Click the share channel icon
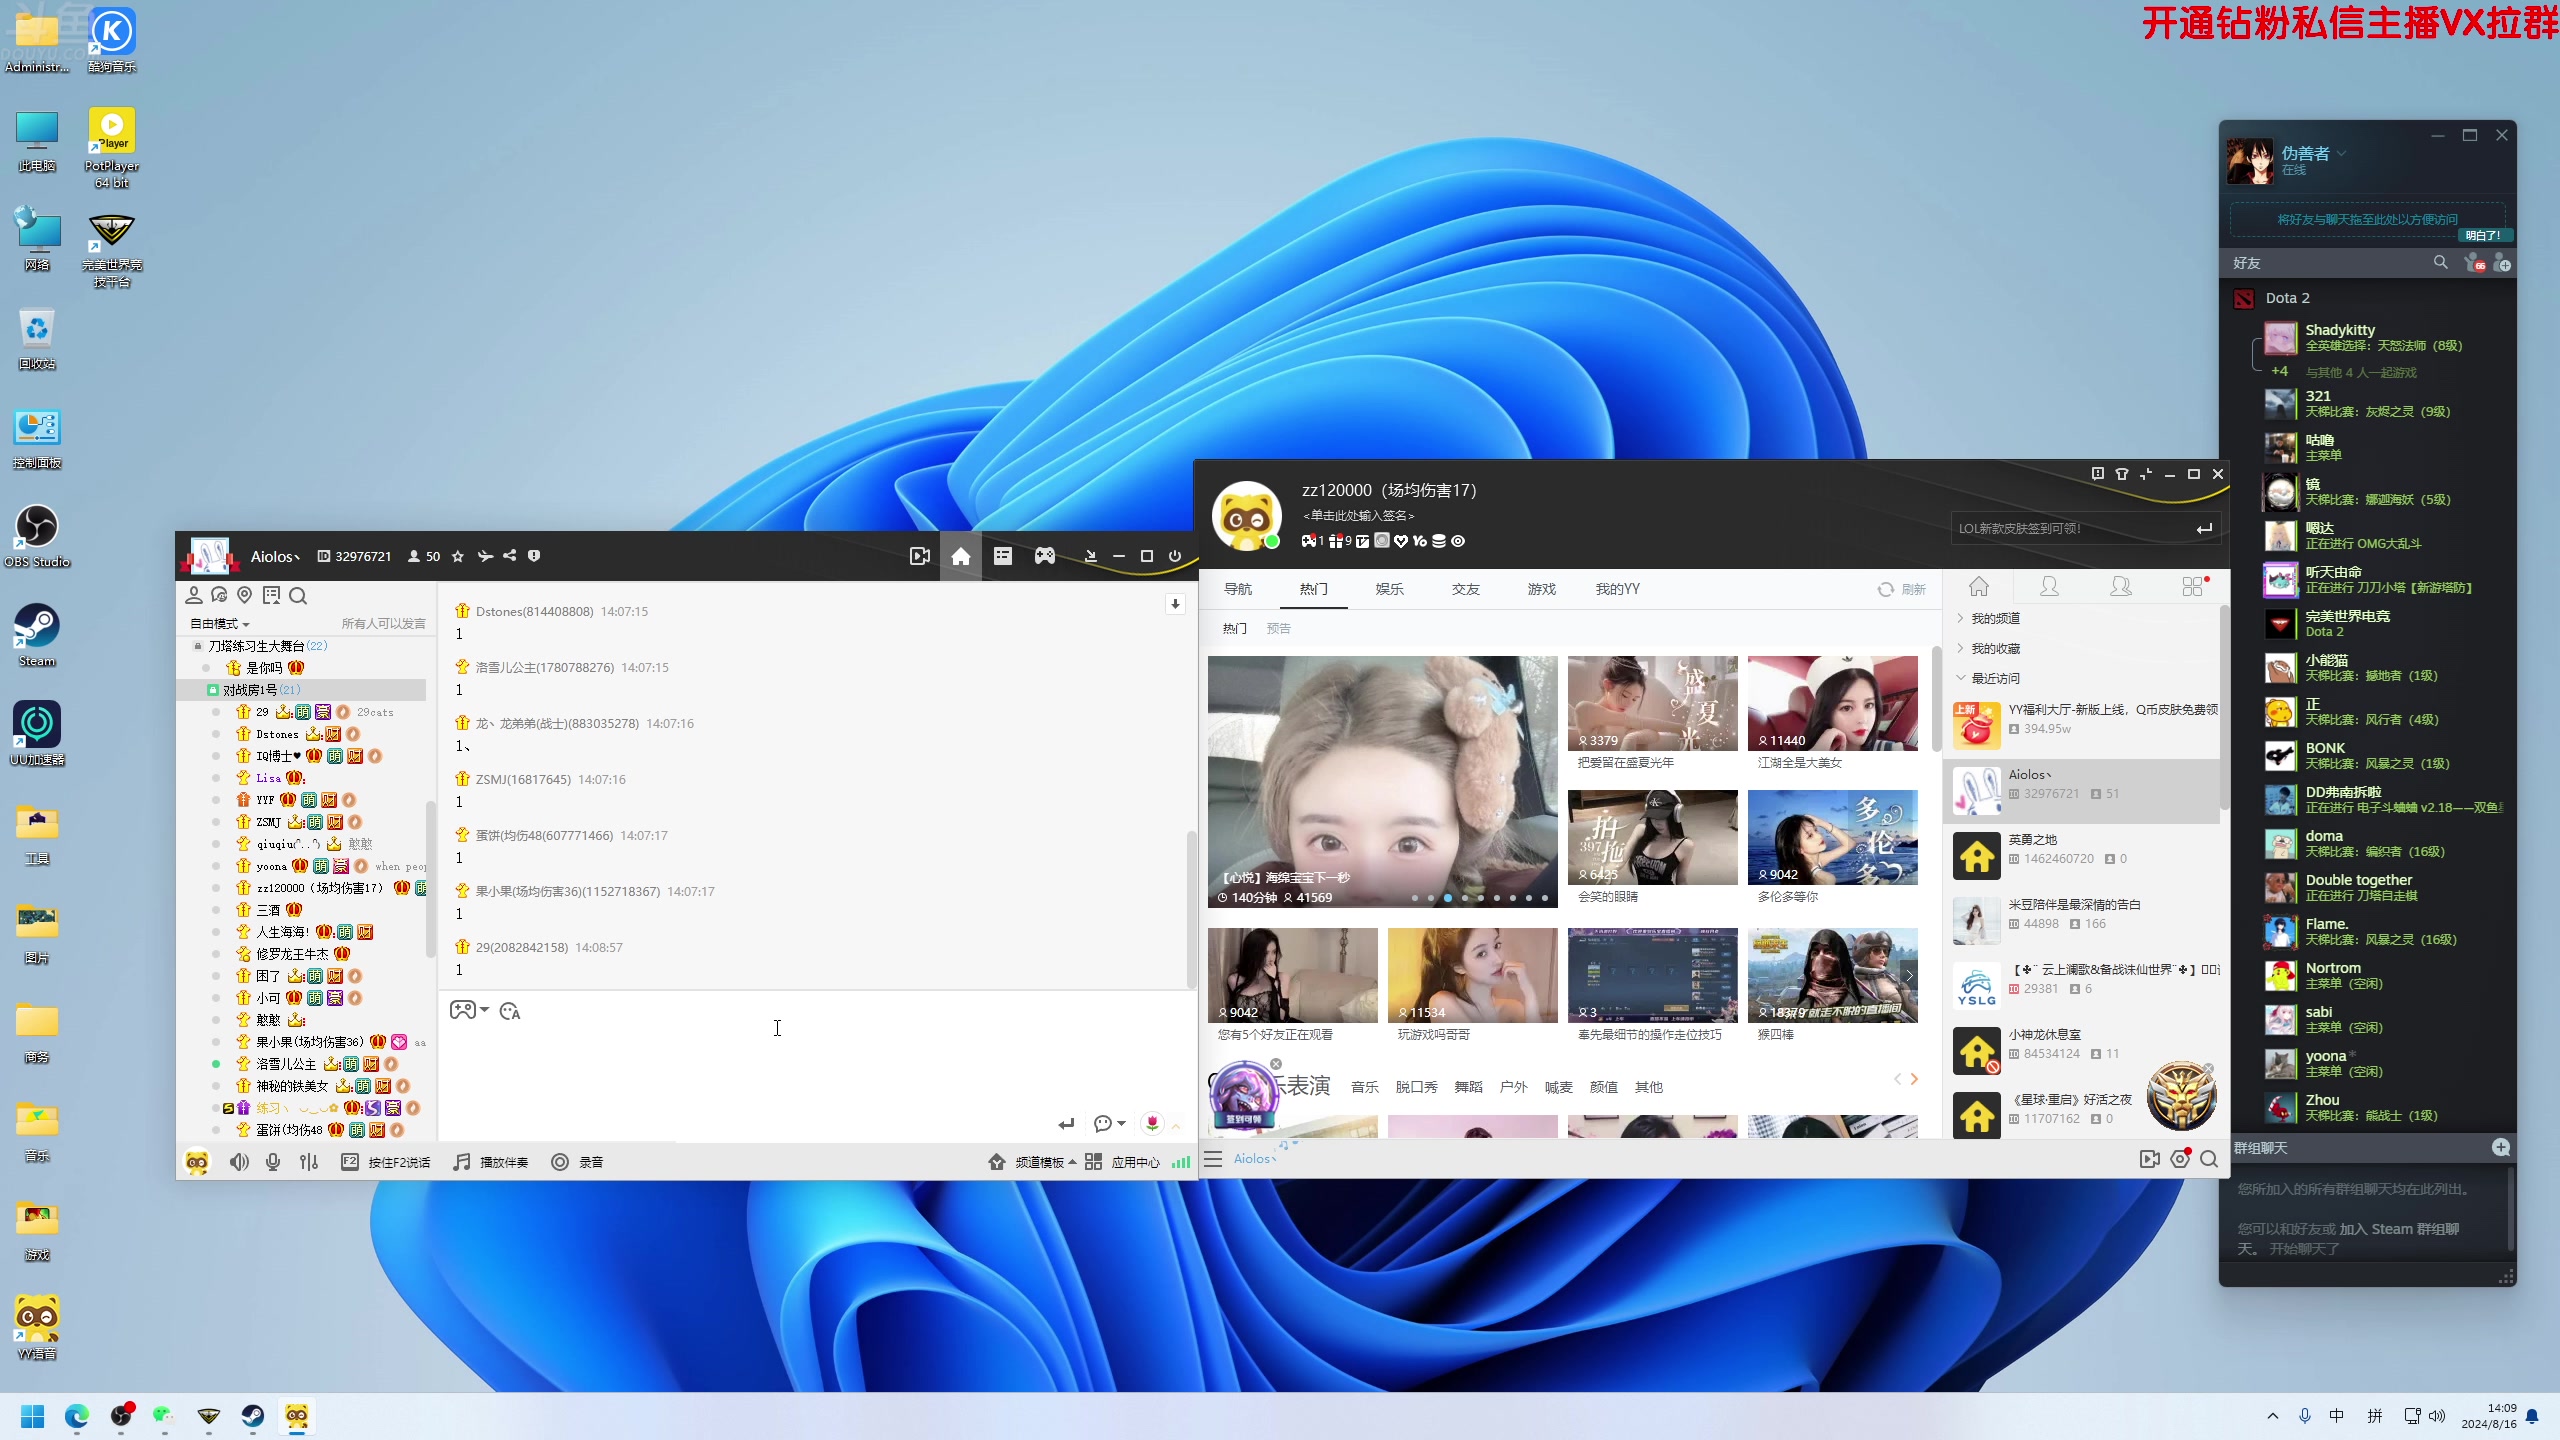The image size is (2560, 1440). (510, 556)
